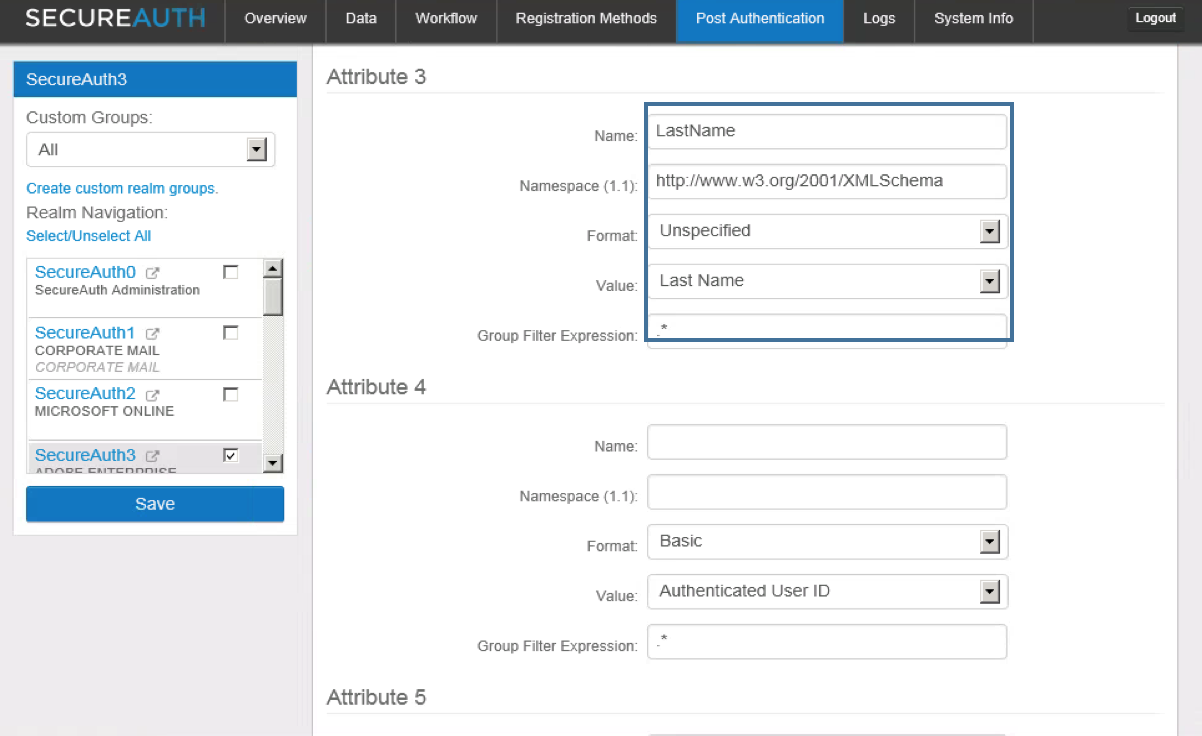Open SecureAuth2 via its external link icon
Viewport: 1202px width, 736px height.
(x=153, y=392)
